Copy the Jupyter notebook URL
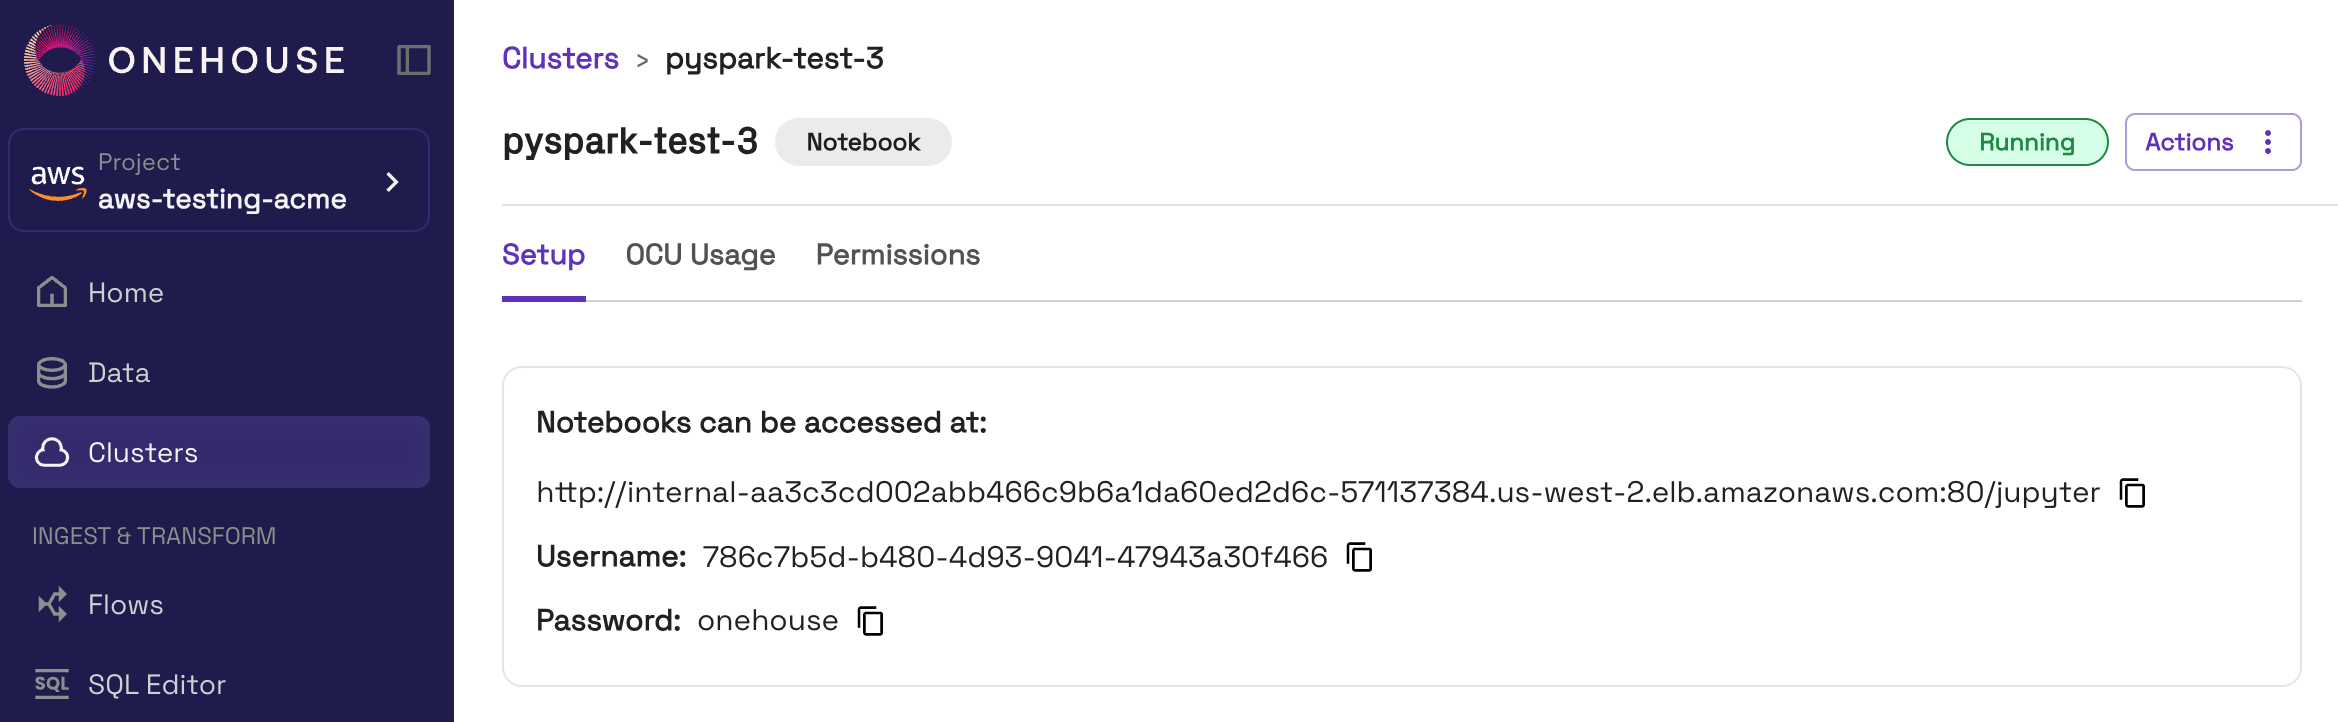This screenshot has height=722, width=2338. [2132, 493]
